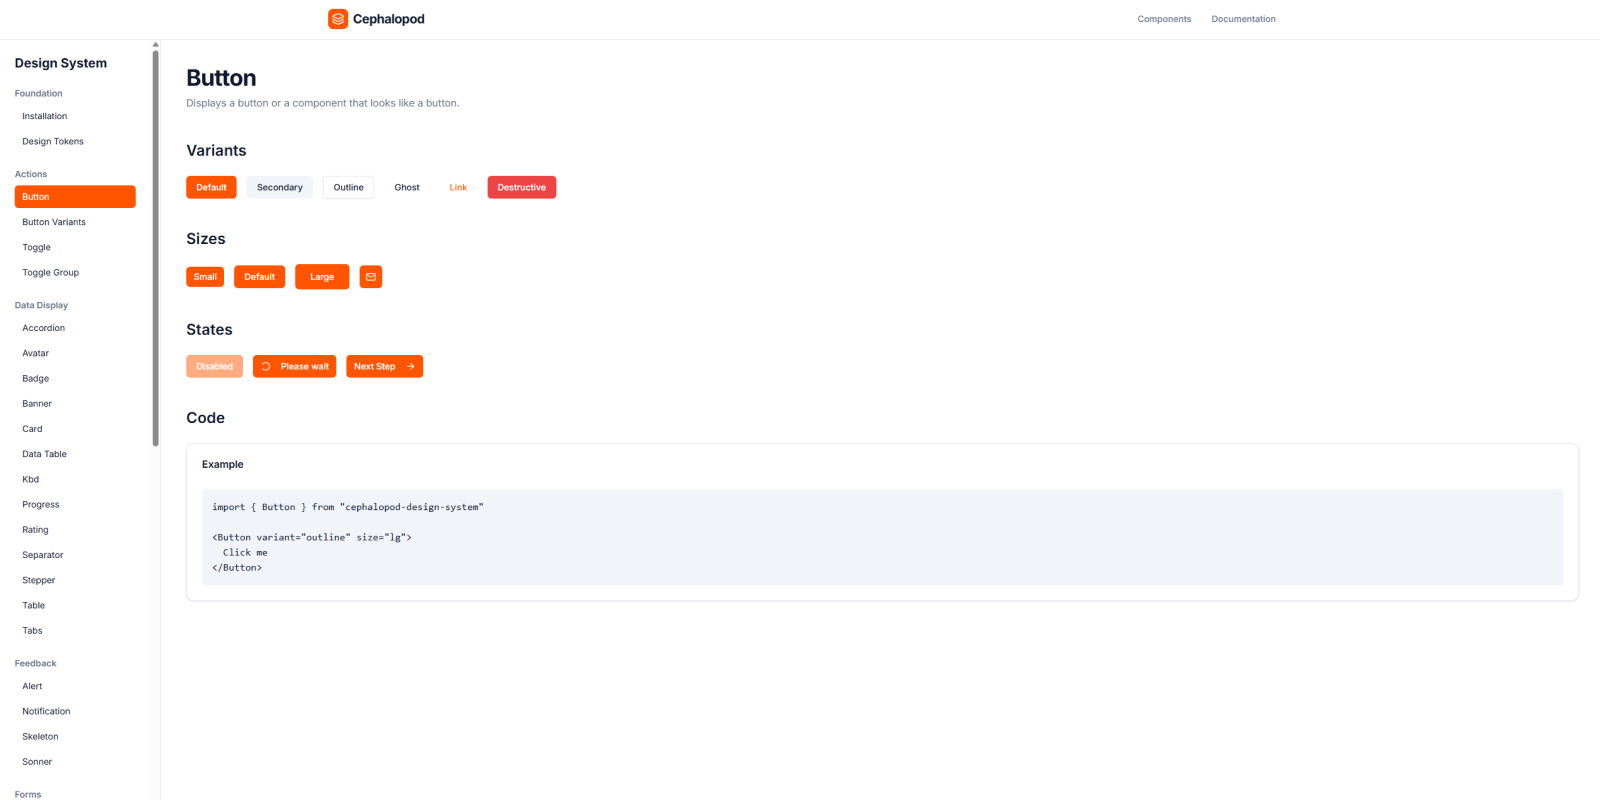
Task: Navigate to Data Table in the sidebar
Action: (x=75, y=454)
